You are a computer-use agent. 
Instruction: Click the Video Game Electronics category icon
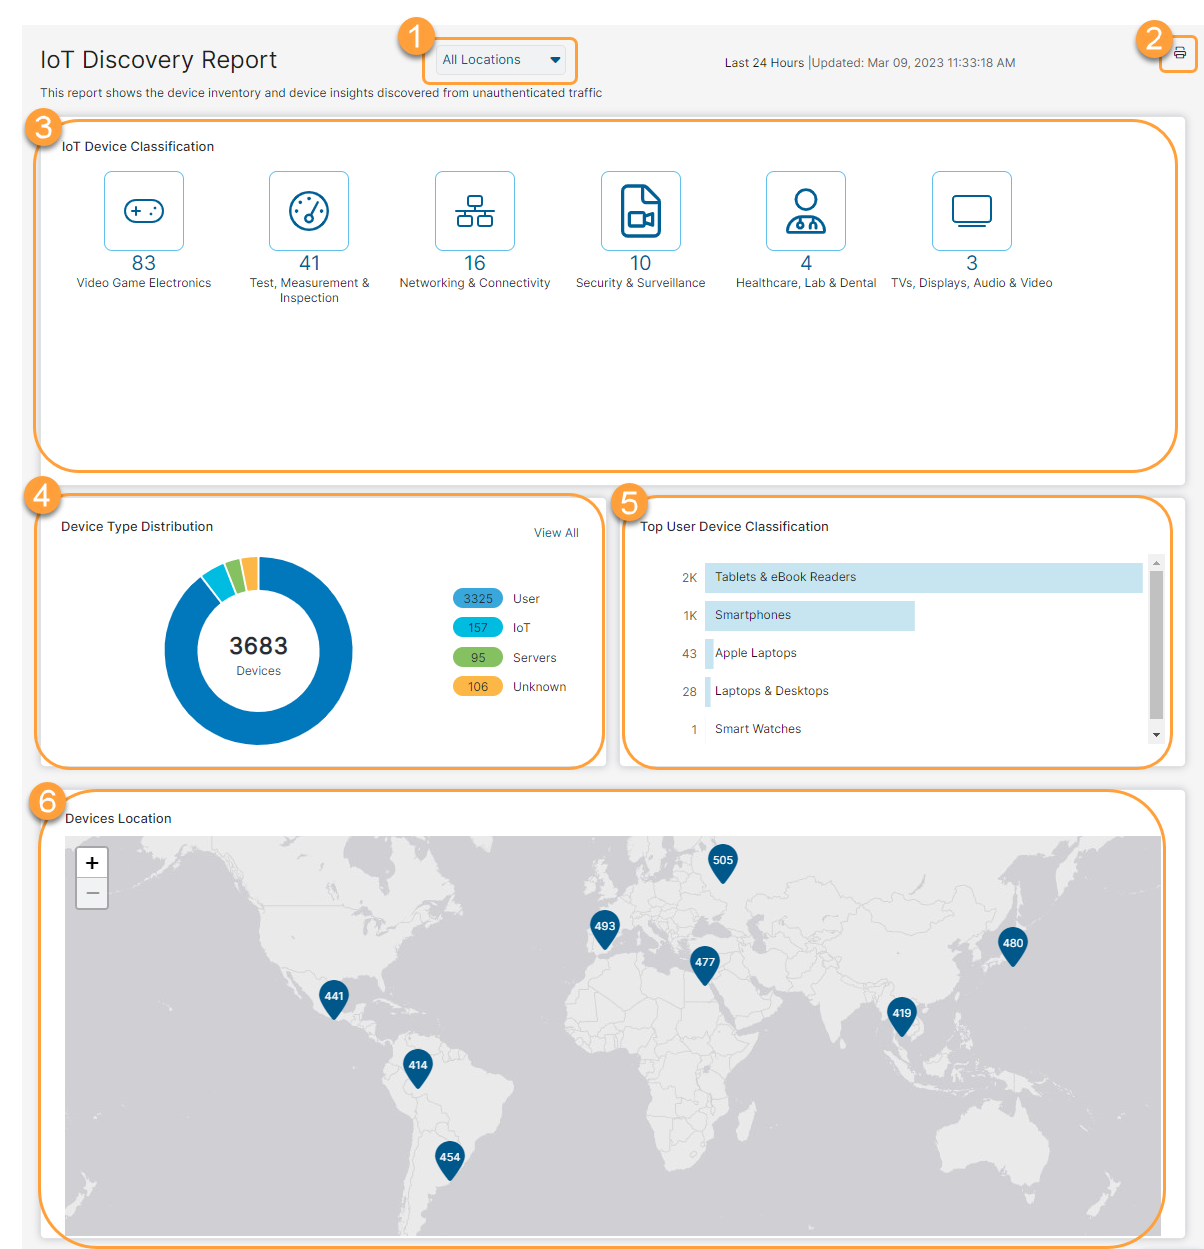143,210
